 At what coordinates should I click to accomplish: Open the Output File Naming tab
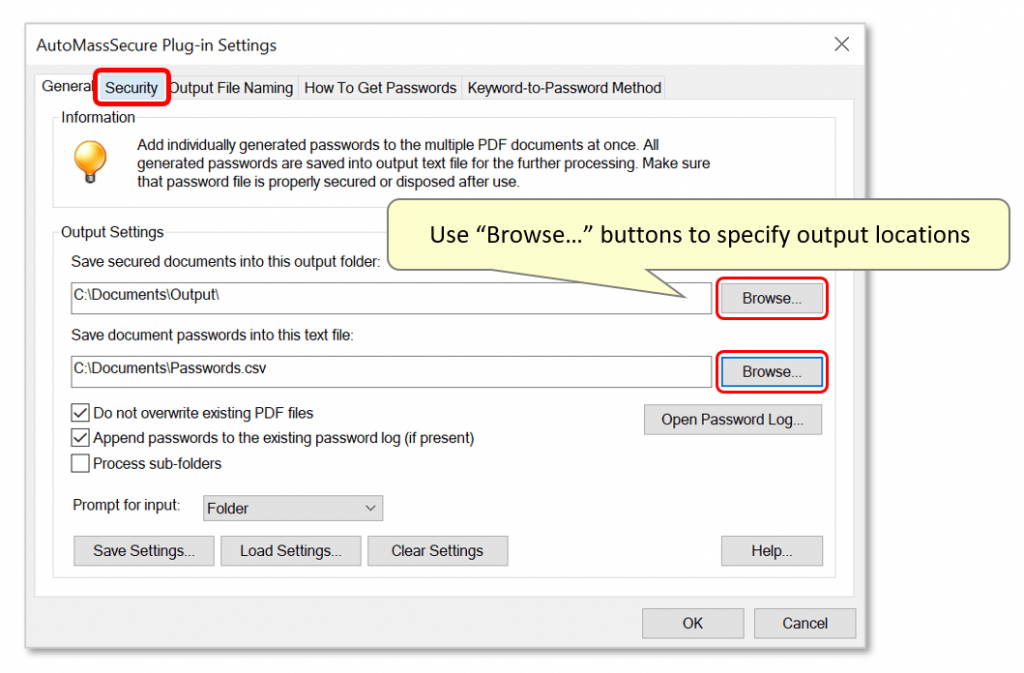(x=231, y=87)
